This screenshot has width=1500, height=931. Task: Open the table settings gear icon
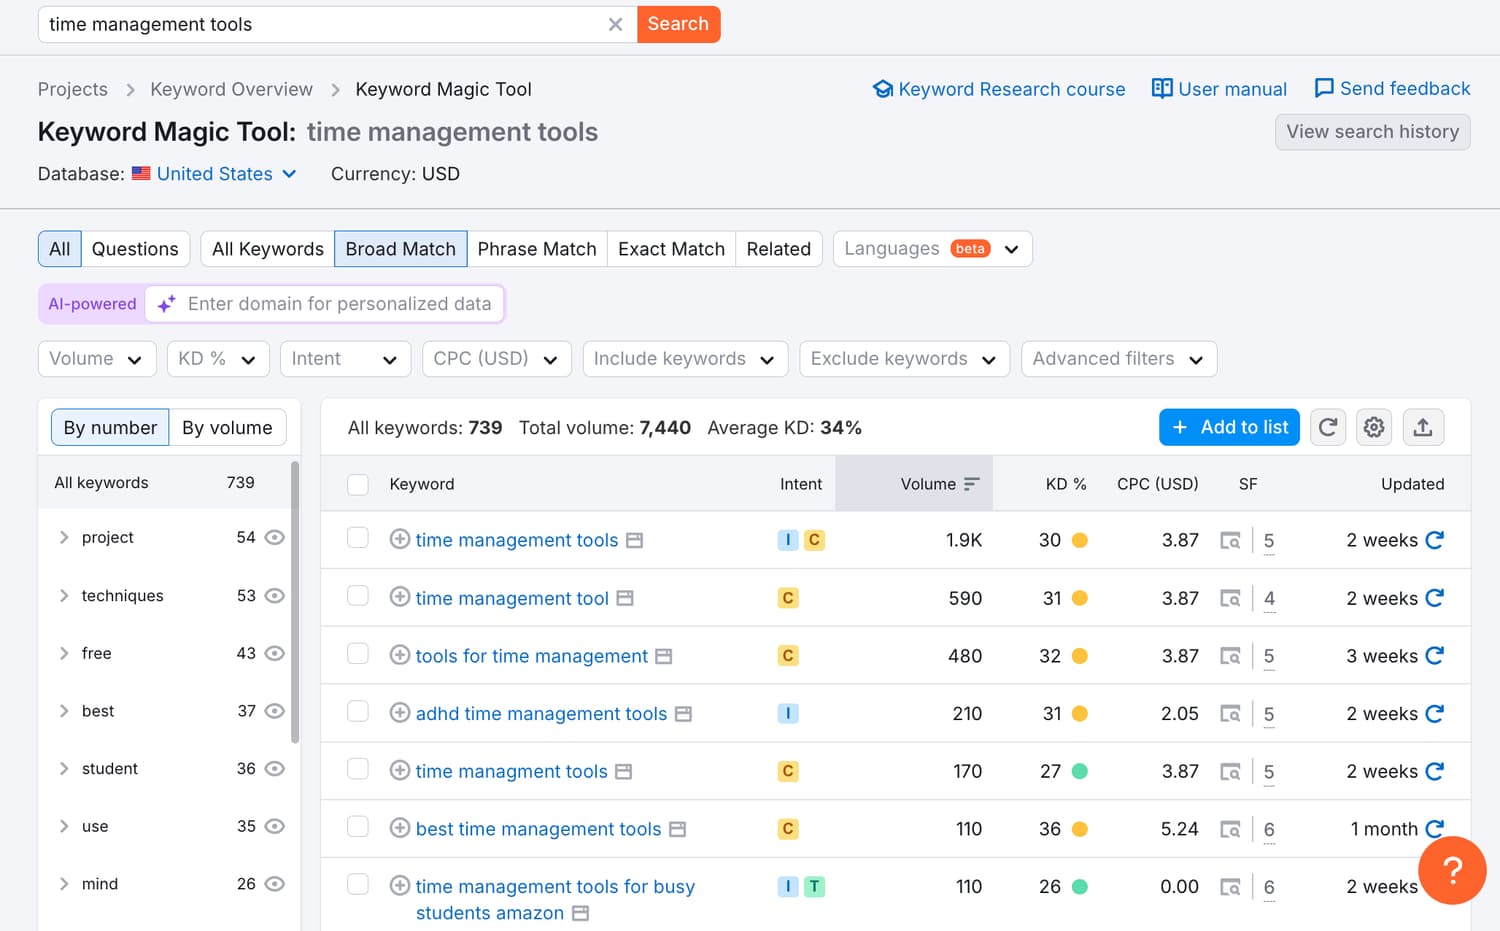1374,427
